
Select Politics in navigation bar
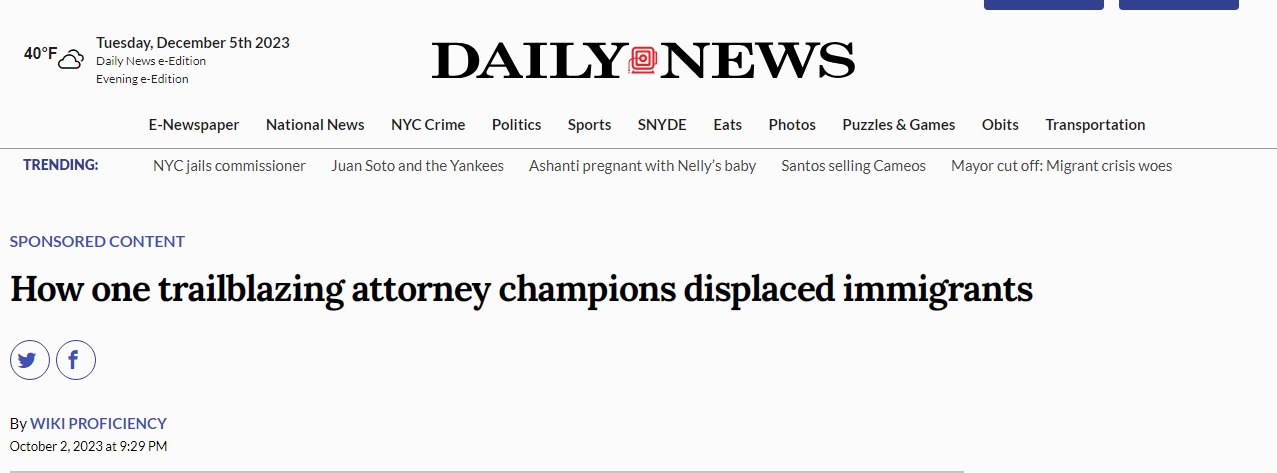[516, 125]
